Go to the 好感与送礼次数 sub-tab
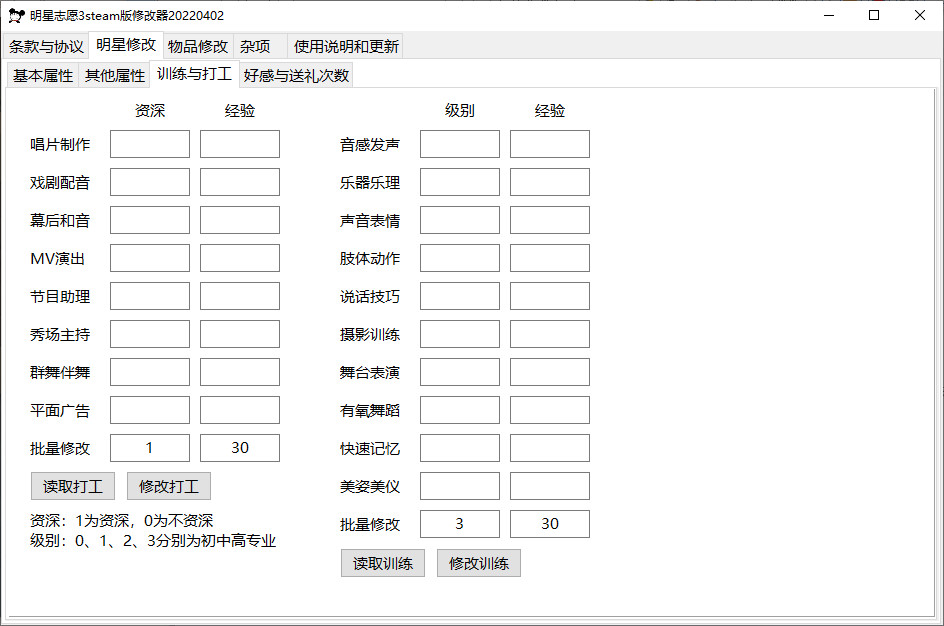944x626 pixels. click(x=296, y=75)
